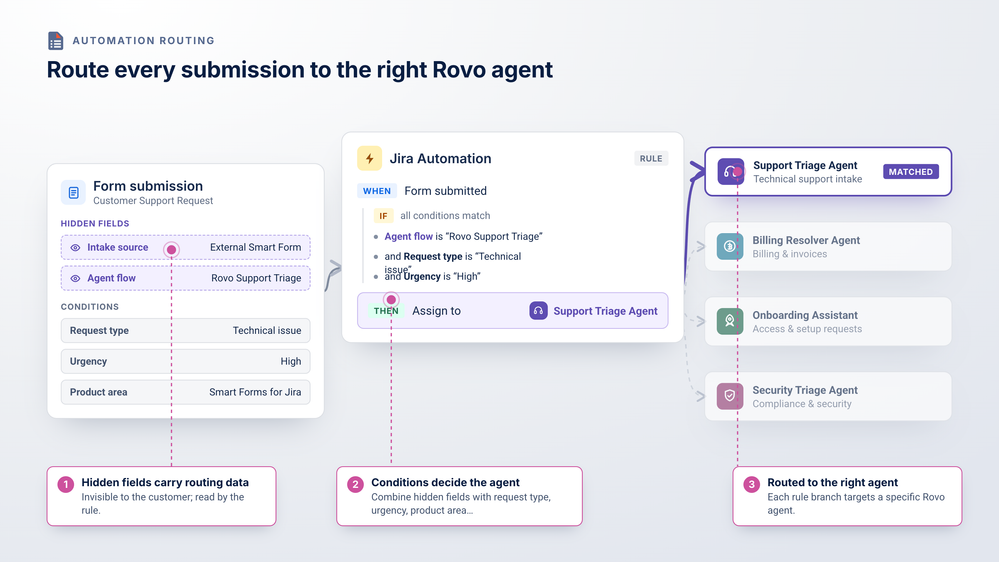The height and width of the screenshot is (562, 999).
Task: Click the MATCHED badge button
Action: (x=910, y=172)
